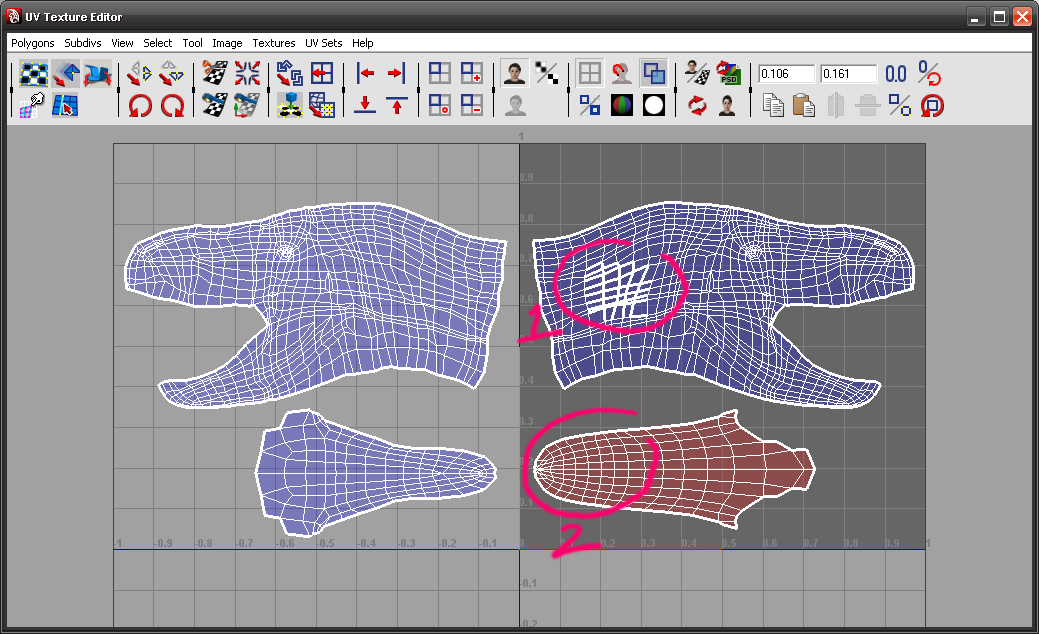Click the cut UVs scissors icon
The image size is (1039, 634).
click(215, 73)
